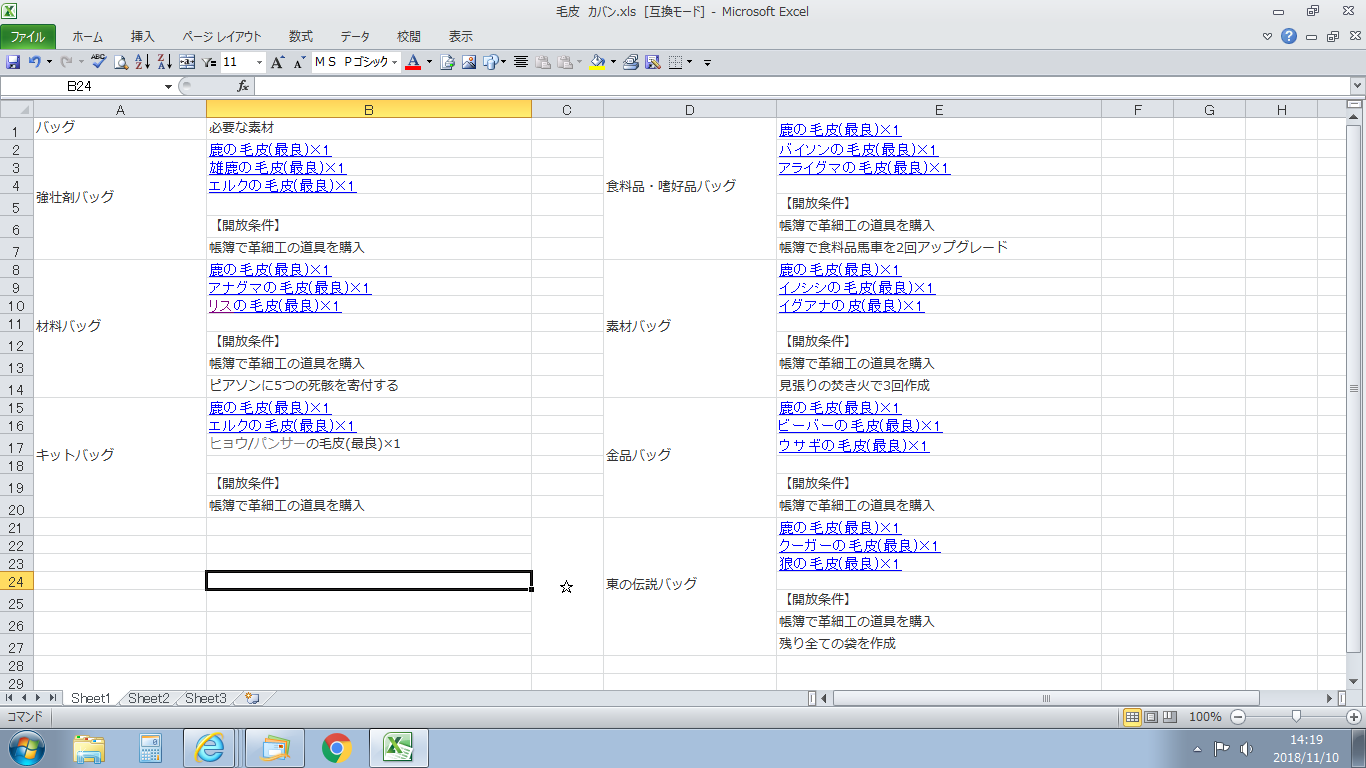Open Internet Explorer from the taskbar

click(x=210, y=748)
